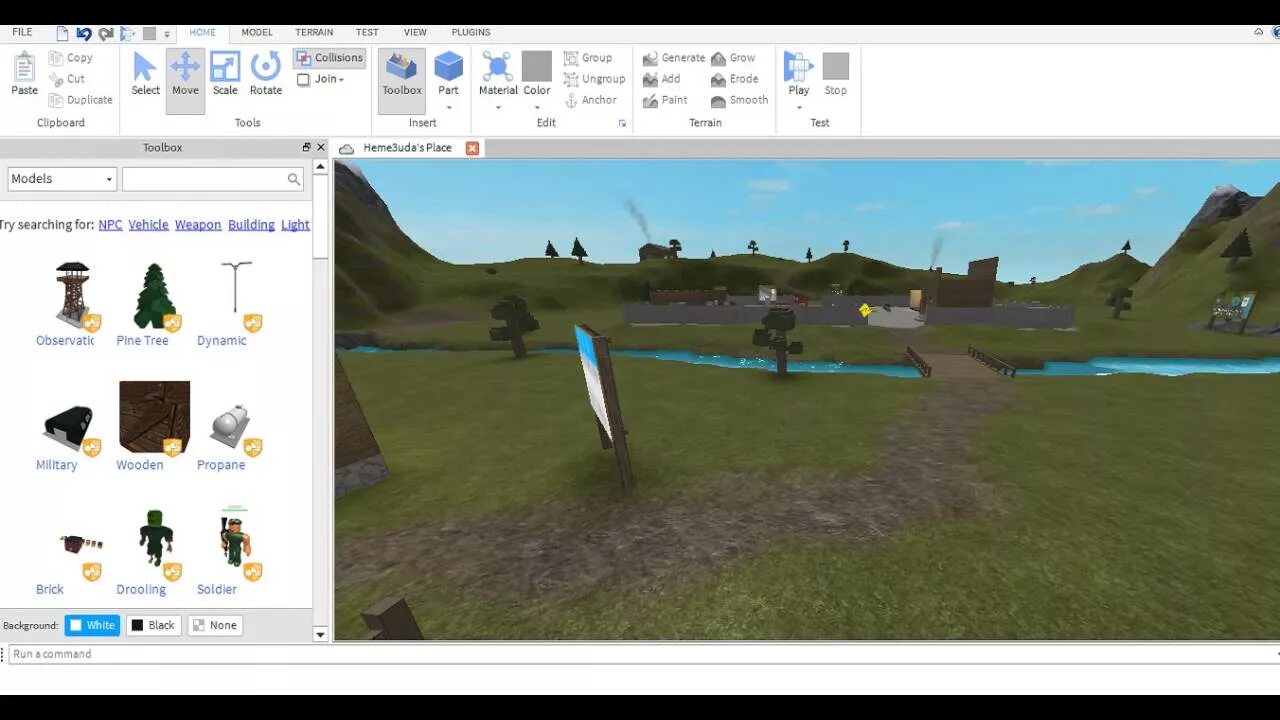Click the Undo arrow in quick access bar
1280x720 pixels.
tap(84, 34)
